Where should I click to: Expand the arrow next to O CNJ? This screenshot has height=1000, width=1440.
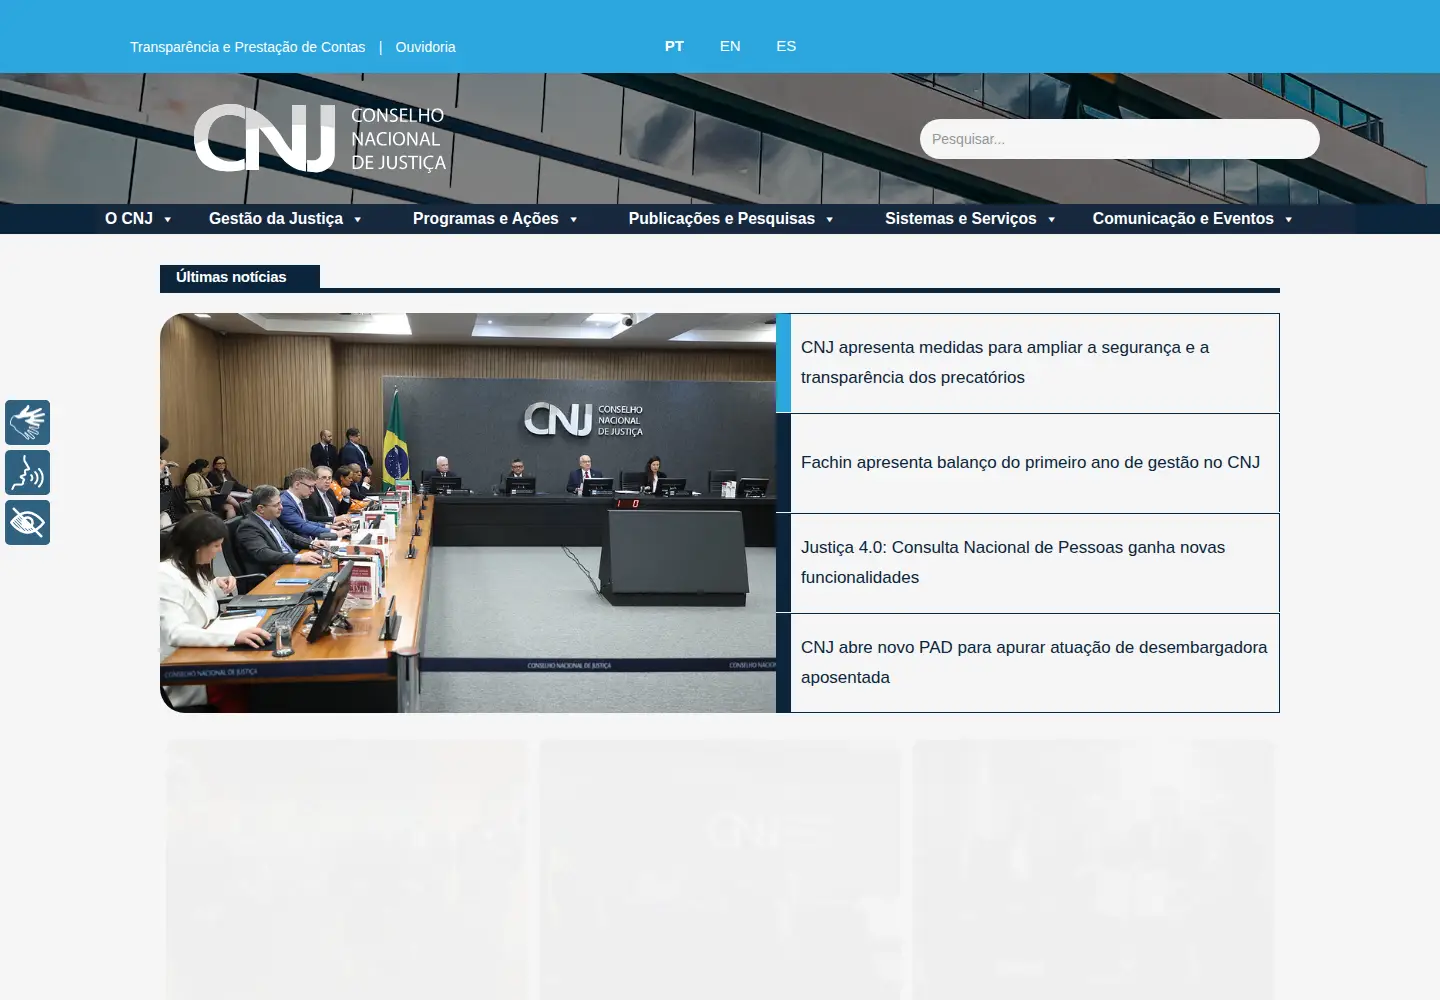point(167,219)
